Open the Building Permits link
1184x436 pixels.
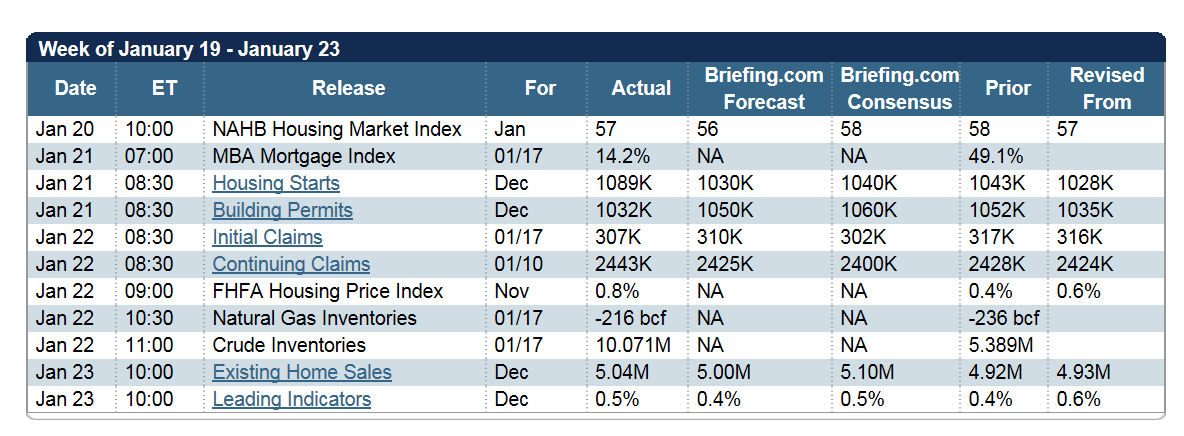[x=282, y=210]
